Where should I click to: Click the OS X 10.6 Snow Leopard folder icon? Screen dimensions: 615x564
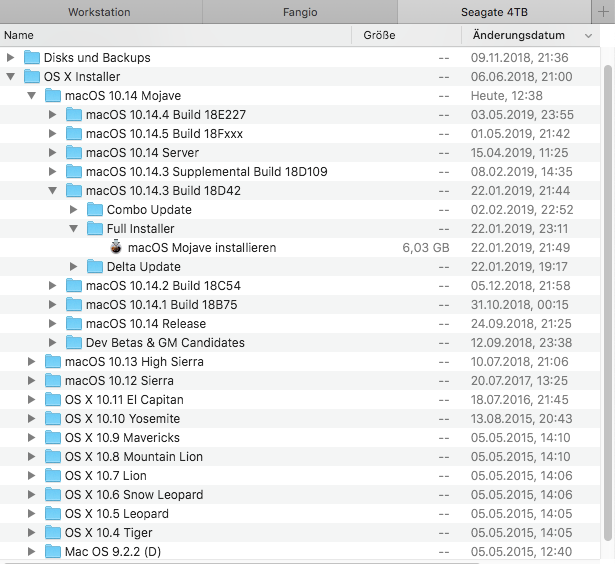click(x=53, y=495)
